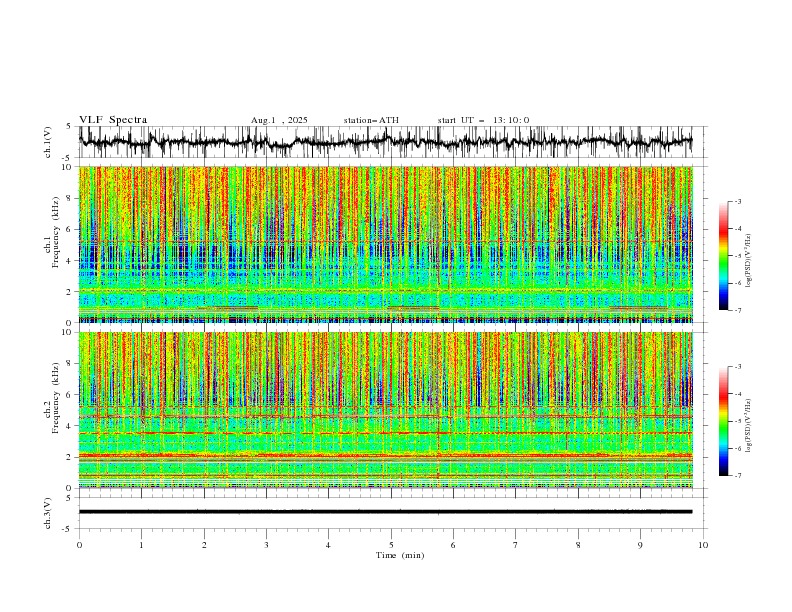Viewport: 792px width, 612px height.
Task: Click the ch.1 voltage waveform trace
Action: [386, 141]
